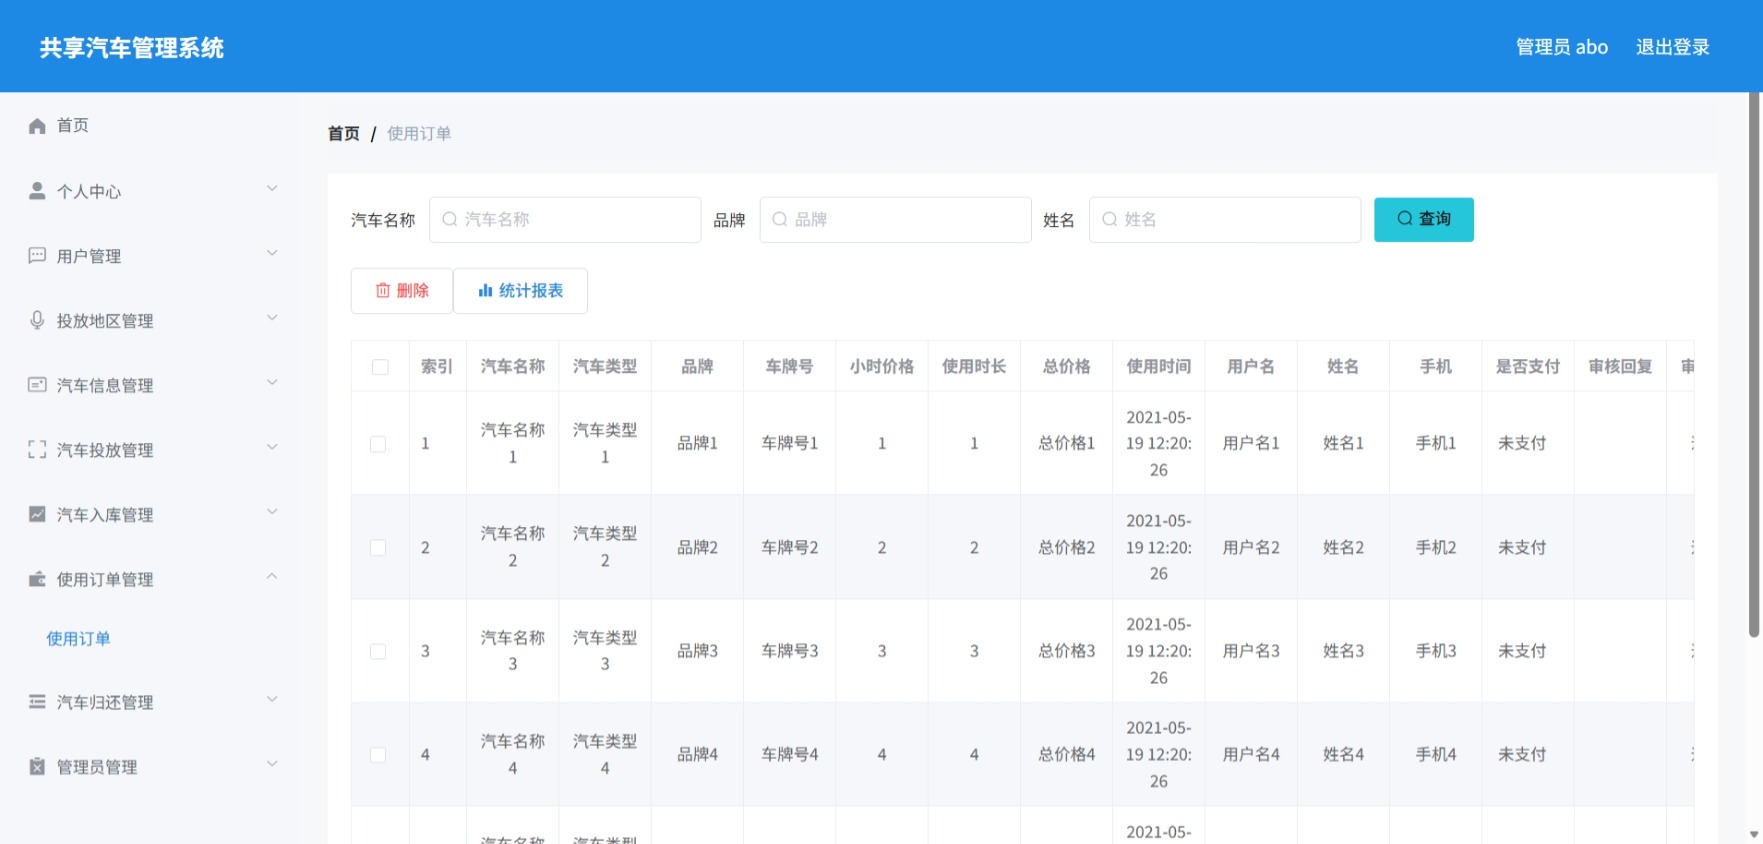Screen dimensions: 1763x844
Task: Click 未支付 in row 1
Action: tap(1522, 443)
